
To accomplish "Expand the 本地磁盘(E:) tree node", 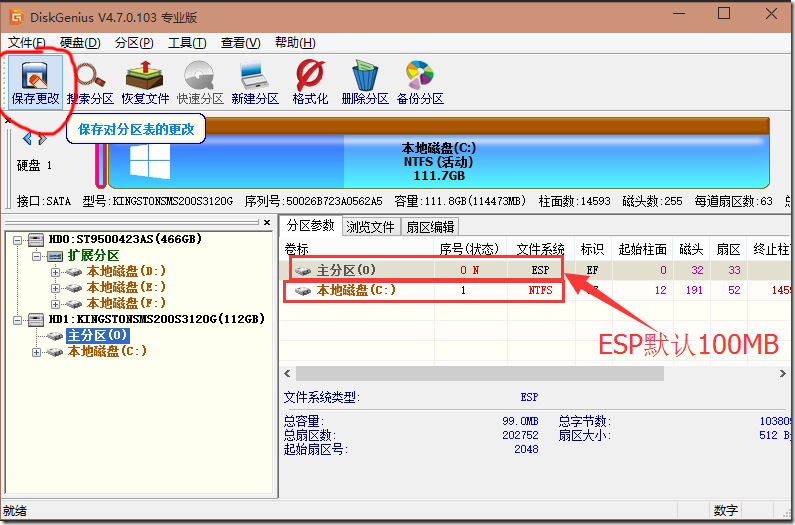I will (x=55, y=288).
